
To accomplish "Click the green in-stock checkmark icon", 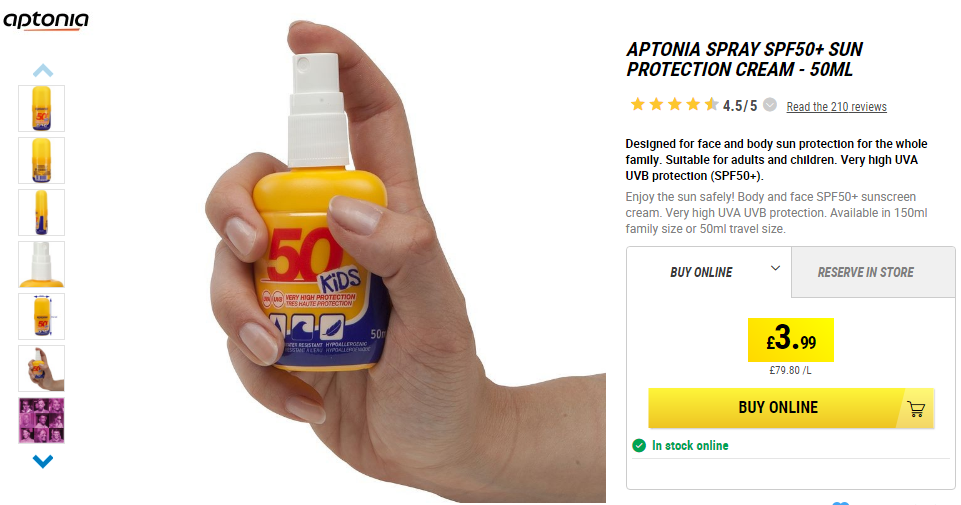I will (x=639, y=446).
